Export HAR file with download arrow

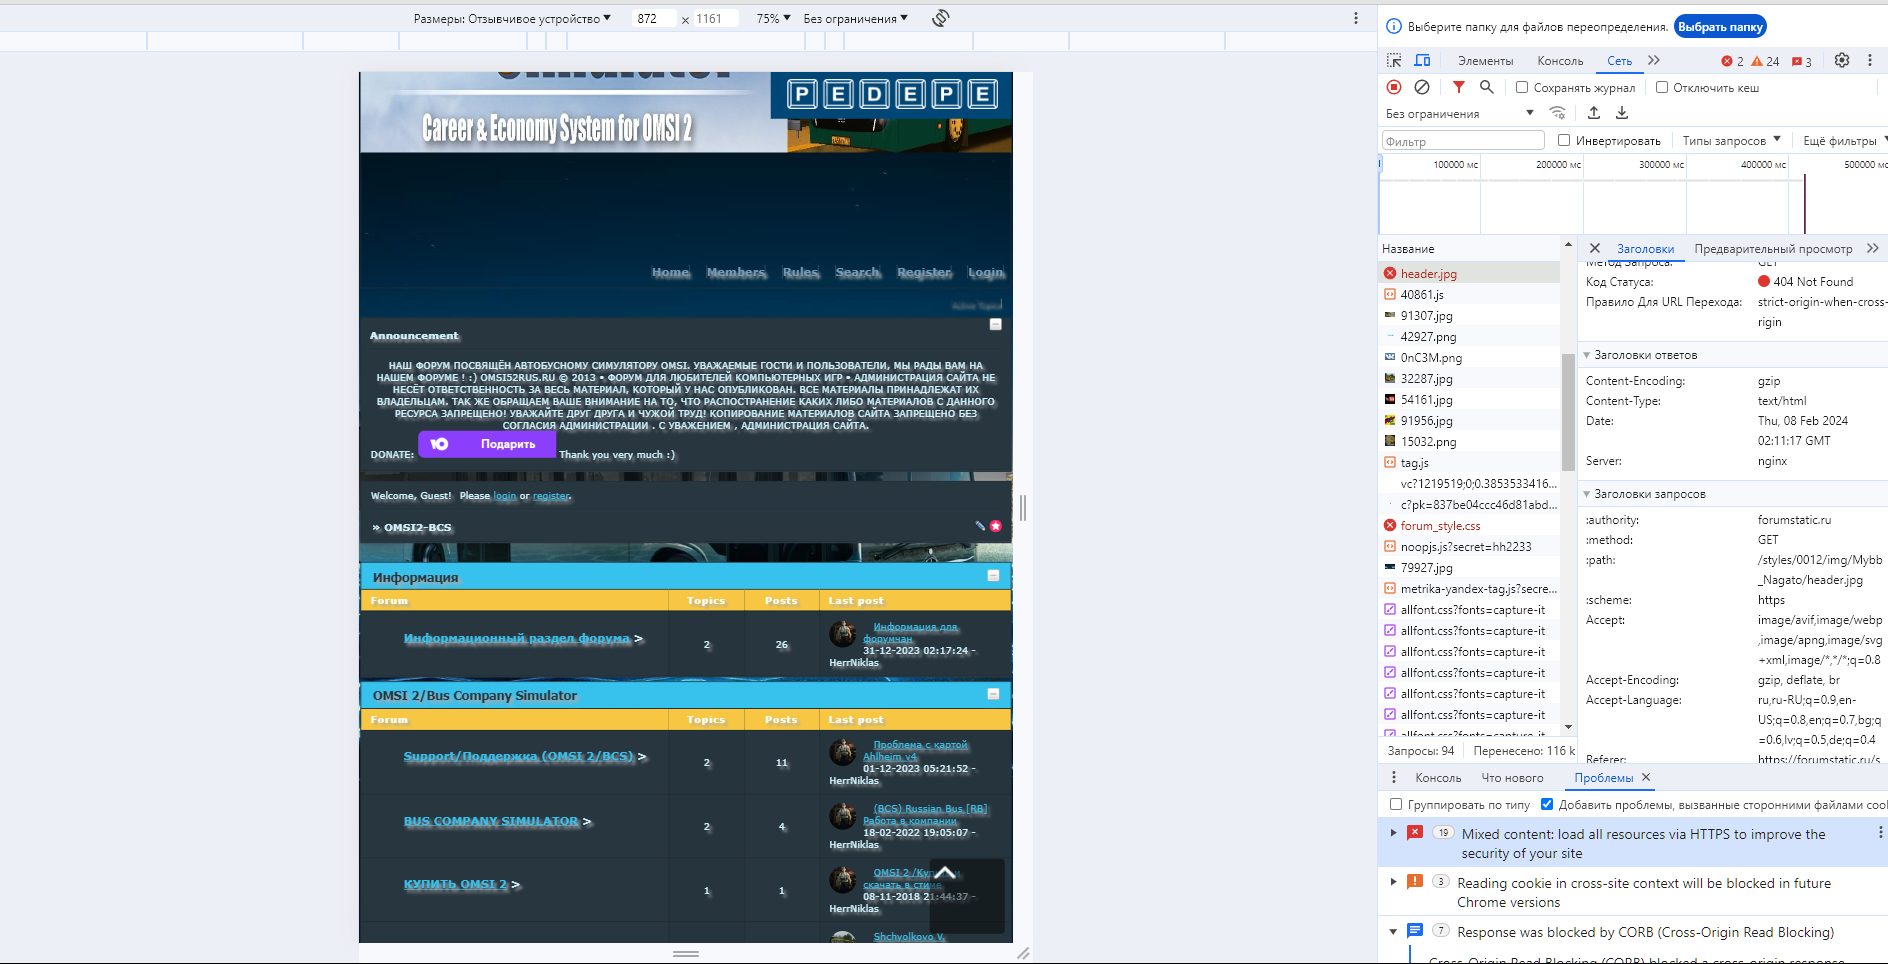pyautogui.click(x=1622, y=113)
